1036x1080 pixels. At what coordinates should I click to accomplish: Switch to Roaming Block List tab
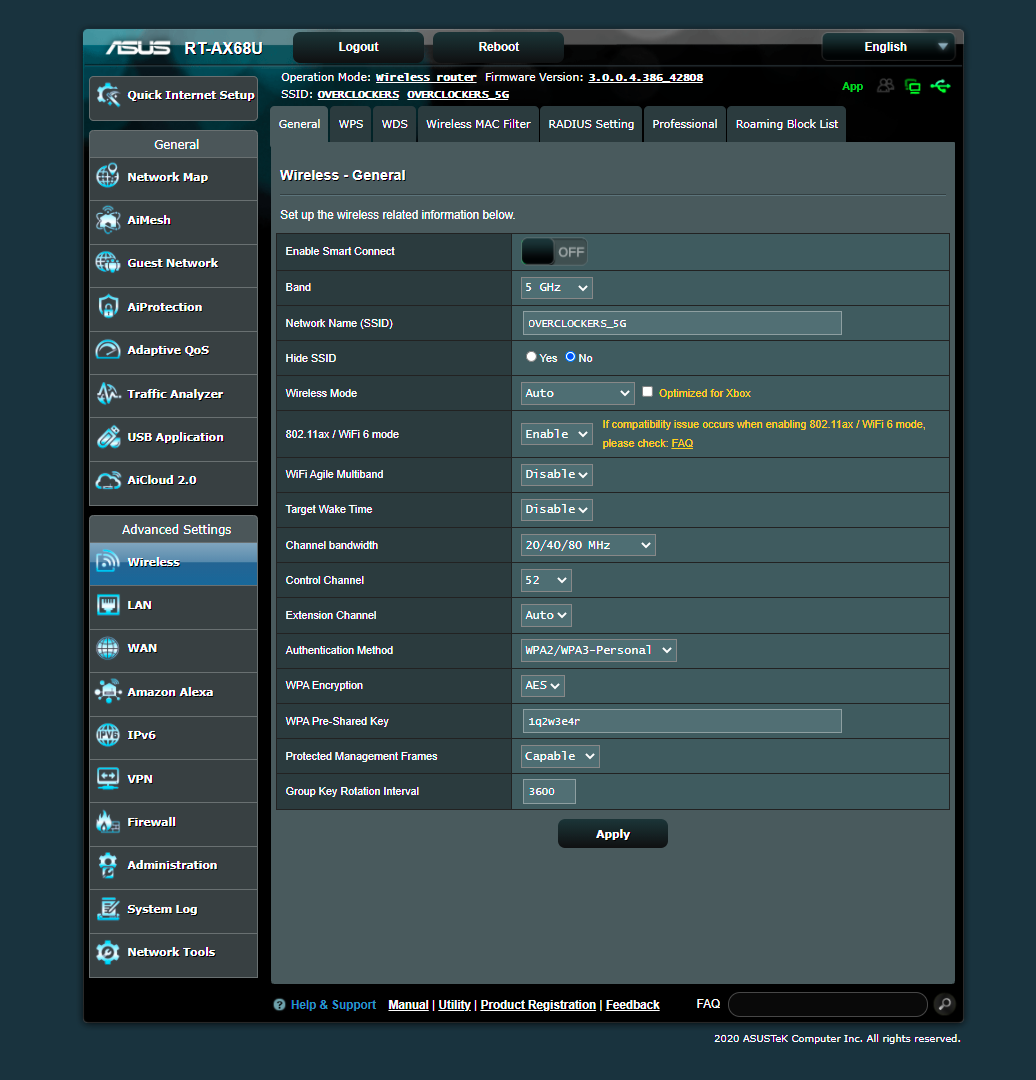click(x=787, y=124)
